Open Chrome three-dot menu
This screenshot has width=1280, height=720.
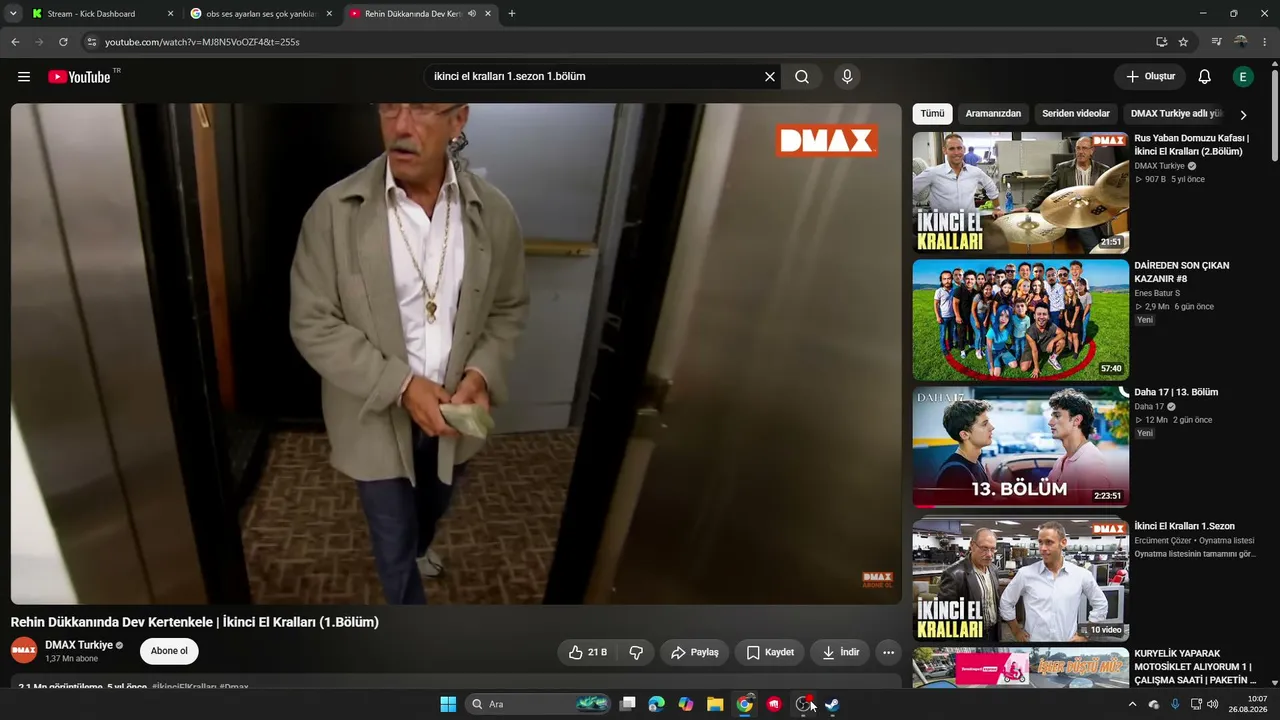click(x=1265, y=42)
